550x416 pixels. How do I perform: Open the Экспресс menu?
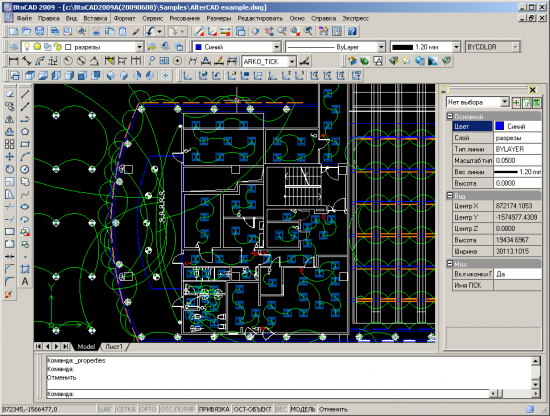(355, 18)
